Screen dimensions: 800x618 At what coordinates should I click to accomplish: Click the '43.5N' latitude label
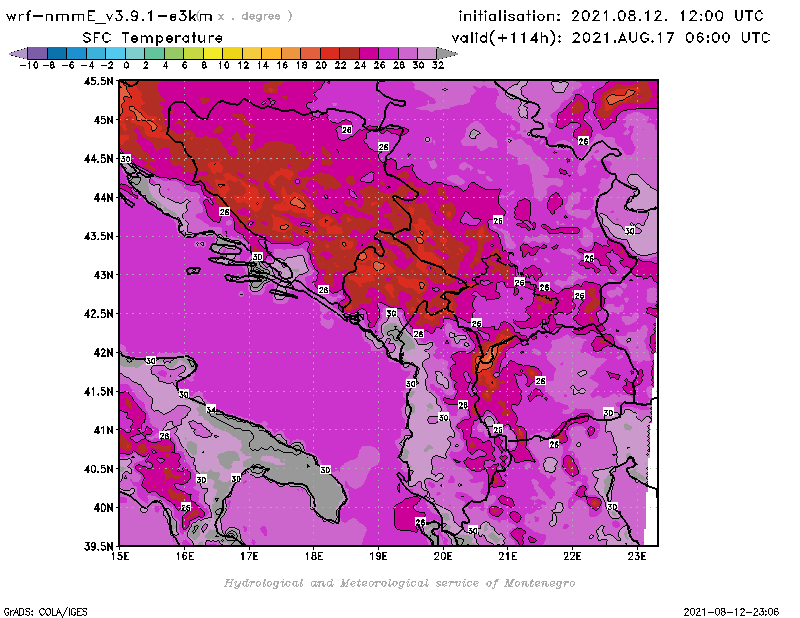click(x=98, y=236)
